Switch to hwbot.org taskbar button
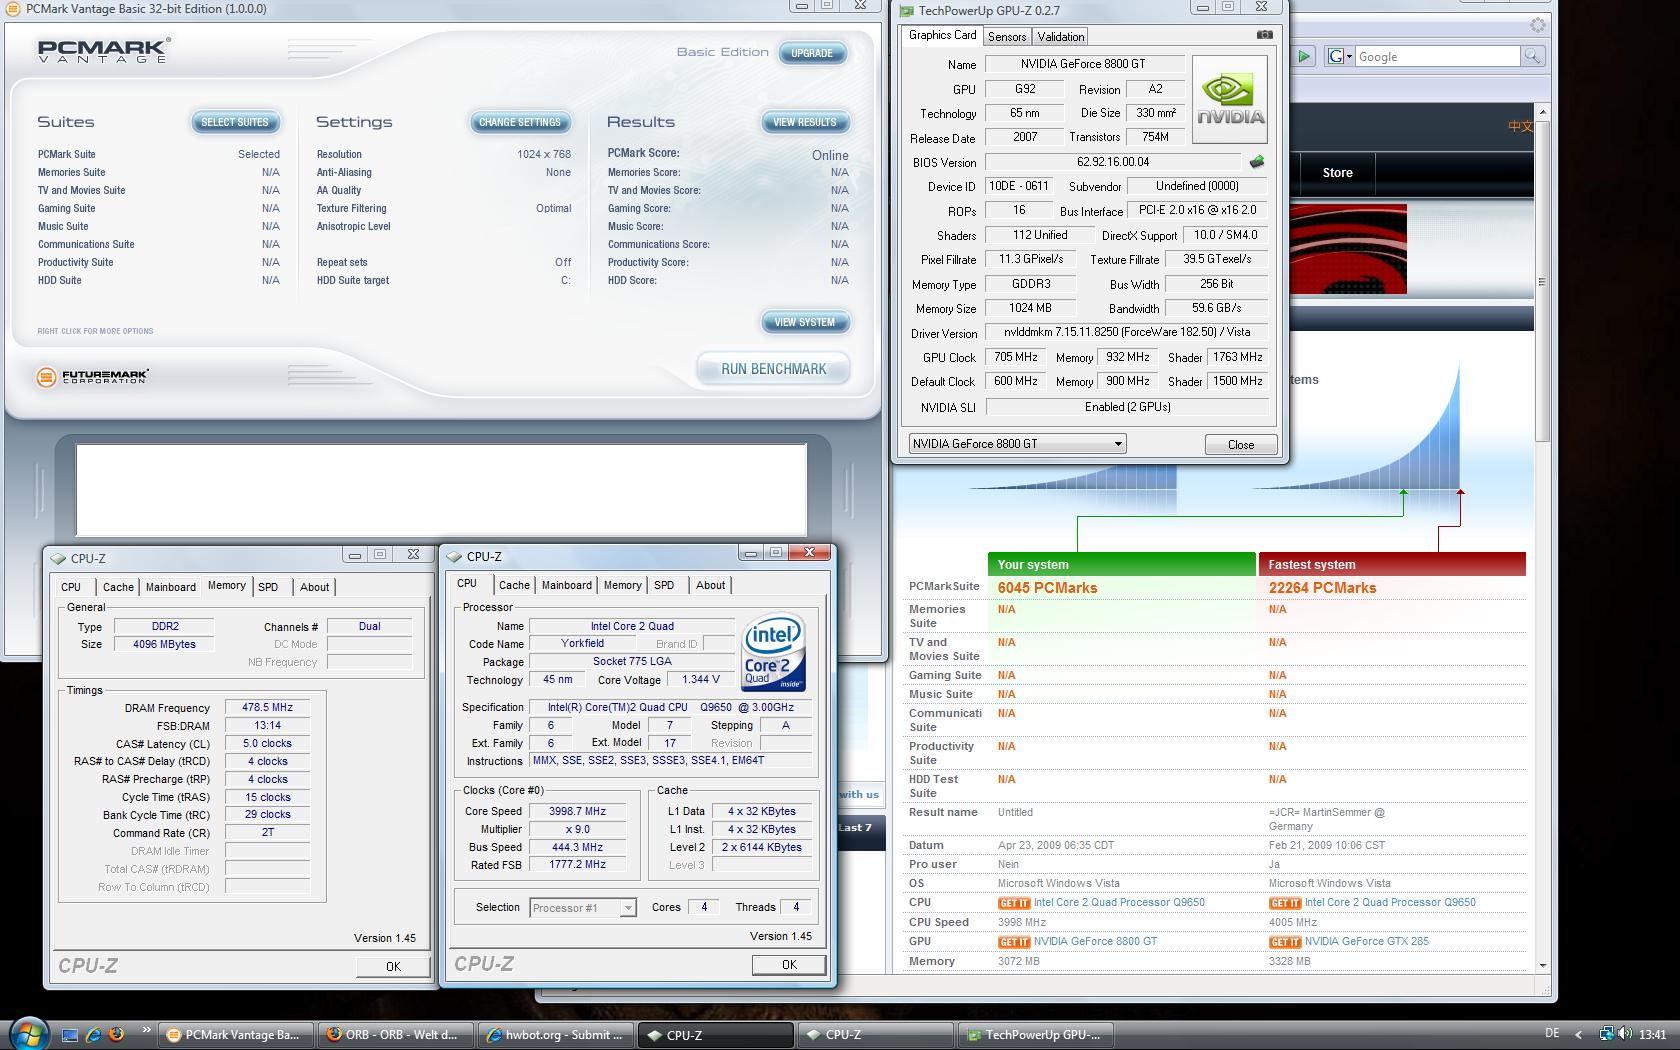Screen dimensions: 1680x1050 [555, 1035]
